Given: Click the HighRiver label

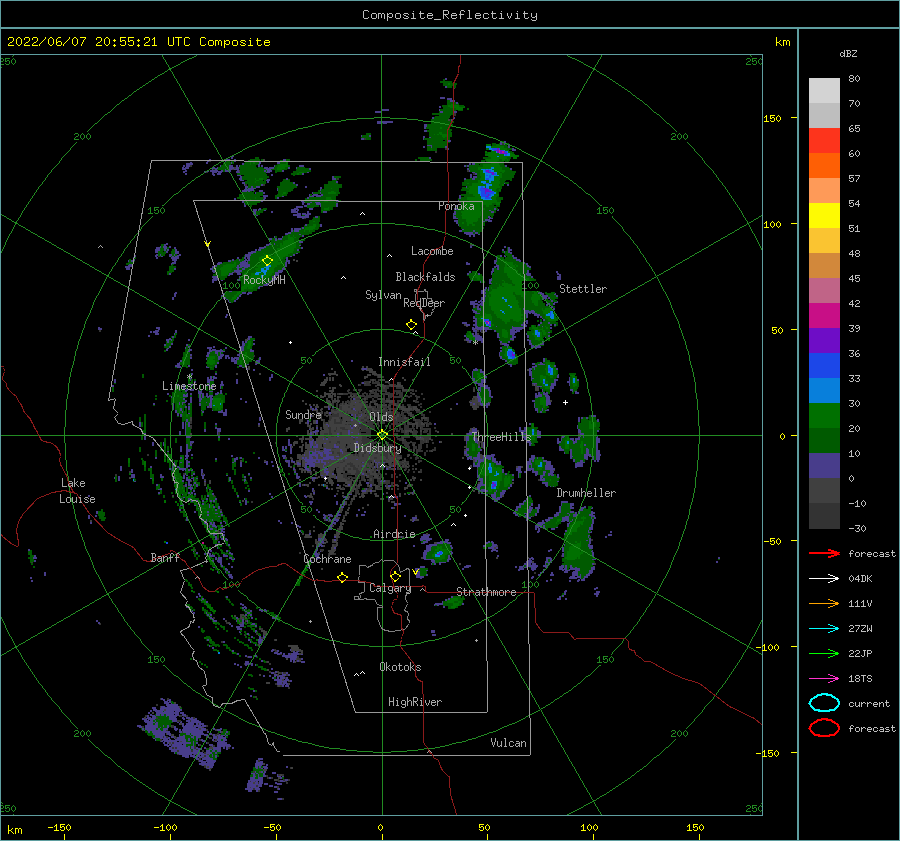Looking at the screenshot, I should coord(415,702).
